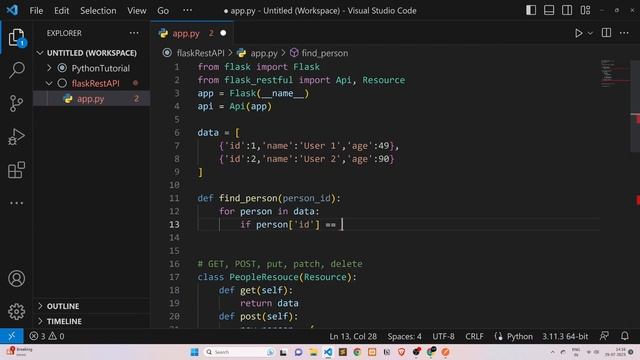
Task: Open the Accounts menu icon
Action: point(16,279)
